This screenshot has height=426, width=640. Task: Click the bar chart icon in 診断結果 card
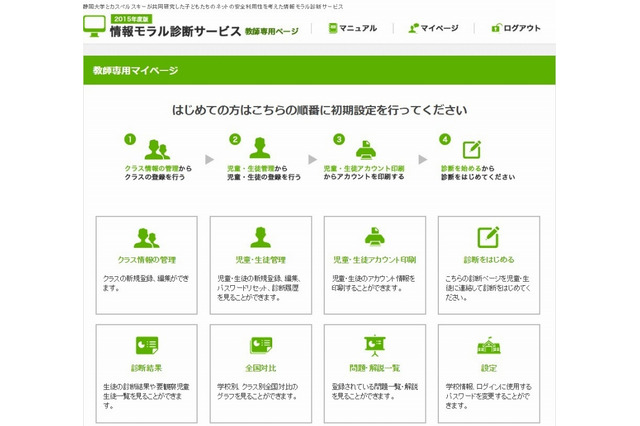click(x=146, y=346)
